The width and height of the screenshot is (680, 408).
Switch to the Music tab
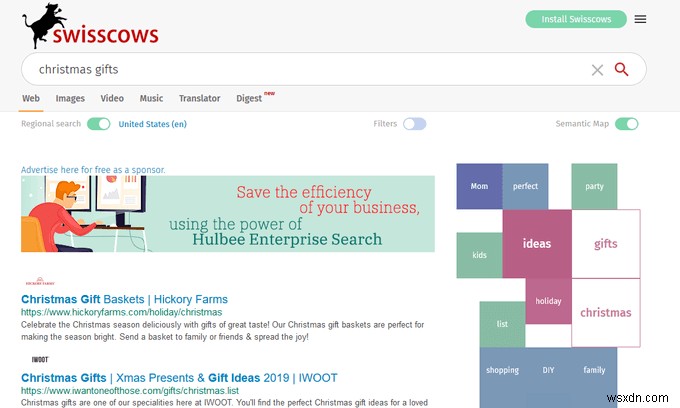151,98
